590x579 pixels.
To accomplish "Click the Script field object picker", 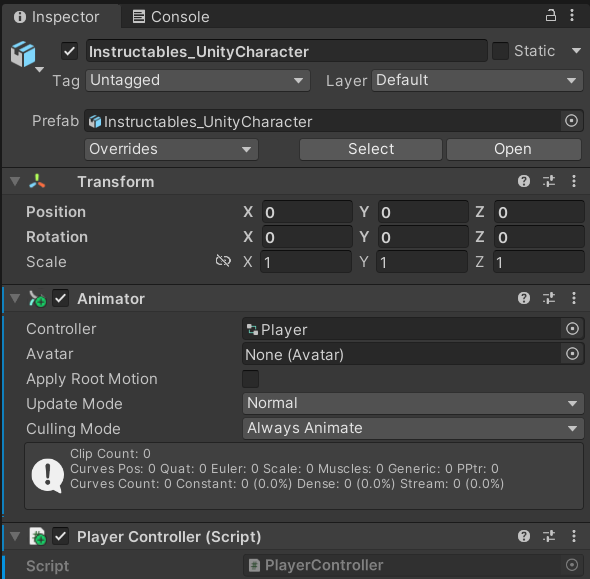I will click(572, 565).
